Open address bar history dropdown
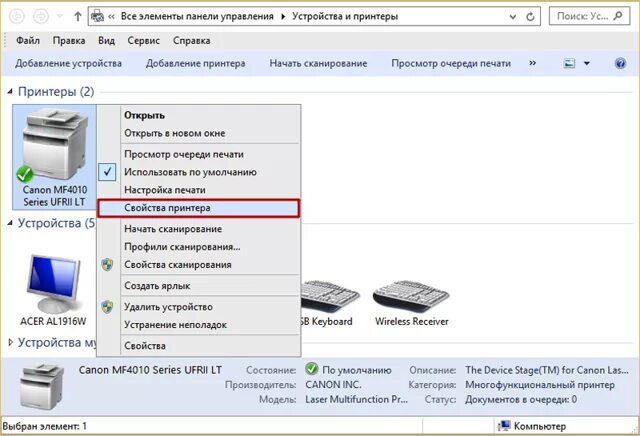The image size is (640, 436). 513,17
